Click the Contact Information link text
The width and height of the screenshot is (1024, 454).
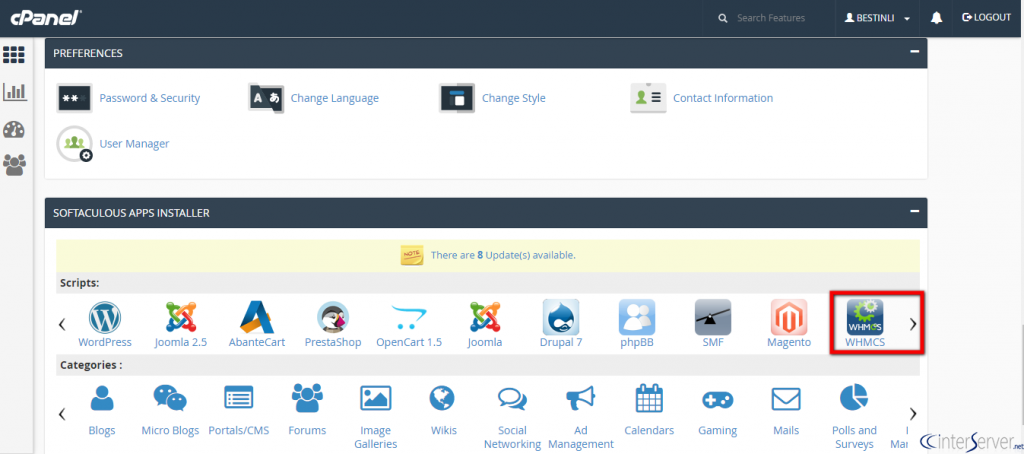pos(723,98)
